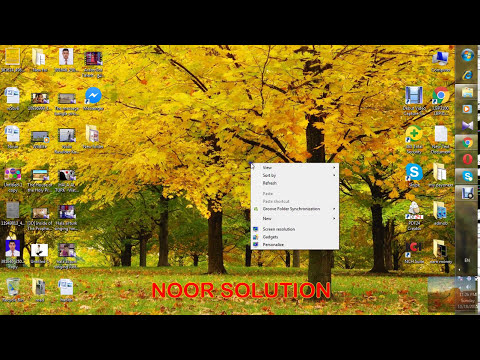This screenshot has height=360, width=480.
Task: Open the Skype desktop shortcut
Action: tap(414, 175)
